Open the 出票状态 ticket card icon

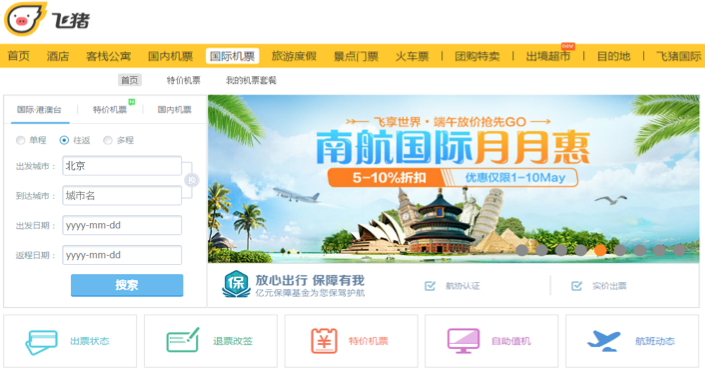[41, 342]
